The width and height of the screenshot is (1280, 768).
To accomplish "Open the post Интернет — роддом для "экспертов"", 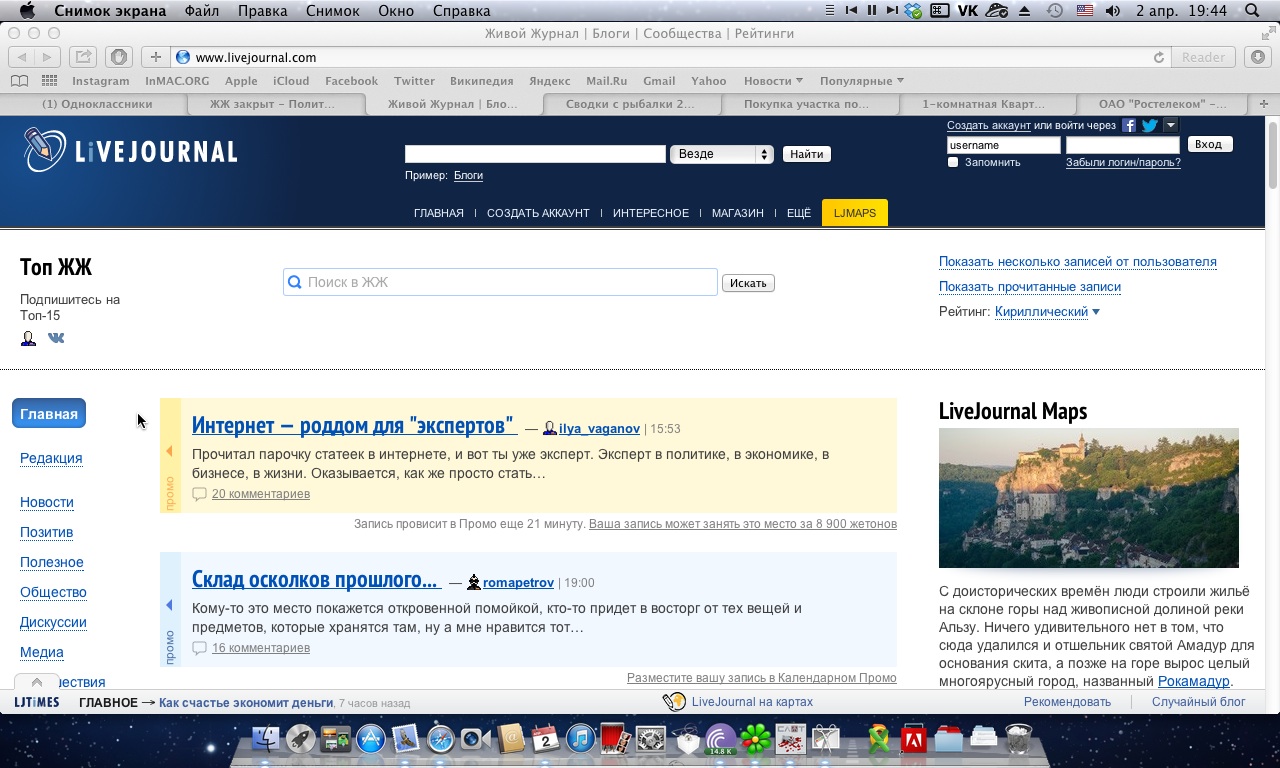I will [x=353, y=425].
